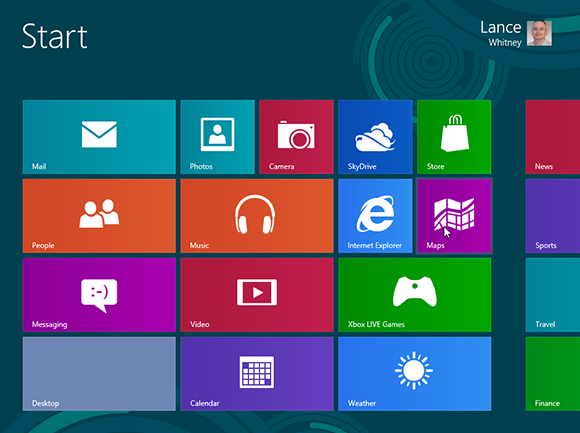
Task: Open the Camera tile
Action: click(x=296, y=137)
